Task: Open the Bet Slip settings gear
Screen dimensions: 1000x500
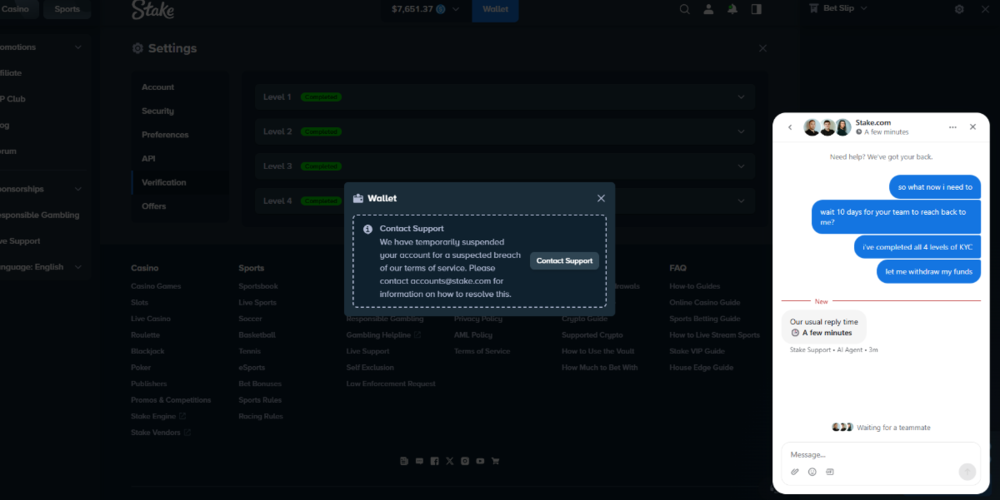Action: pyautogui.click(x=959, y=9)
